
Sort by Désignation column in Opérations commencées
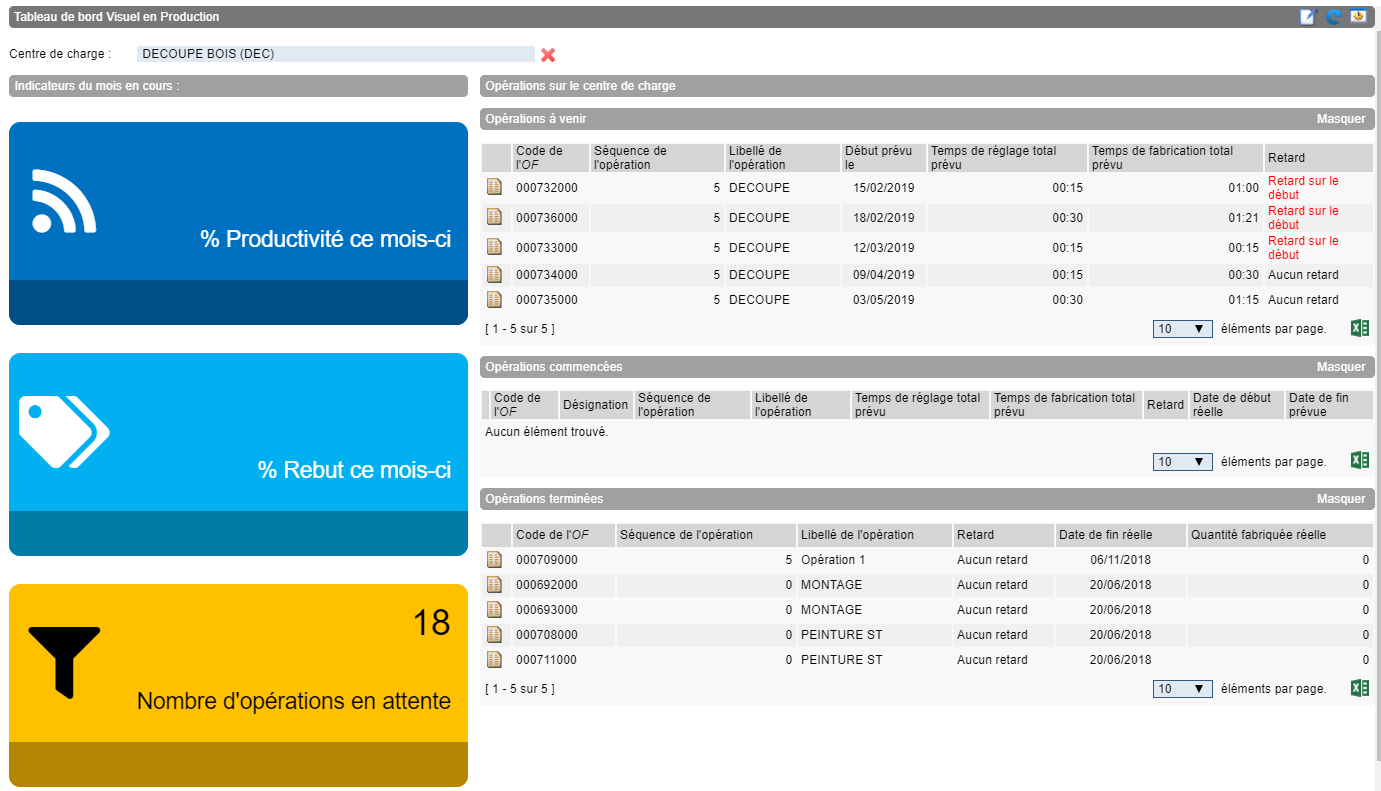595,405
